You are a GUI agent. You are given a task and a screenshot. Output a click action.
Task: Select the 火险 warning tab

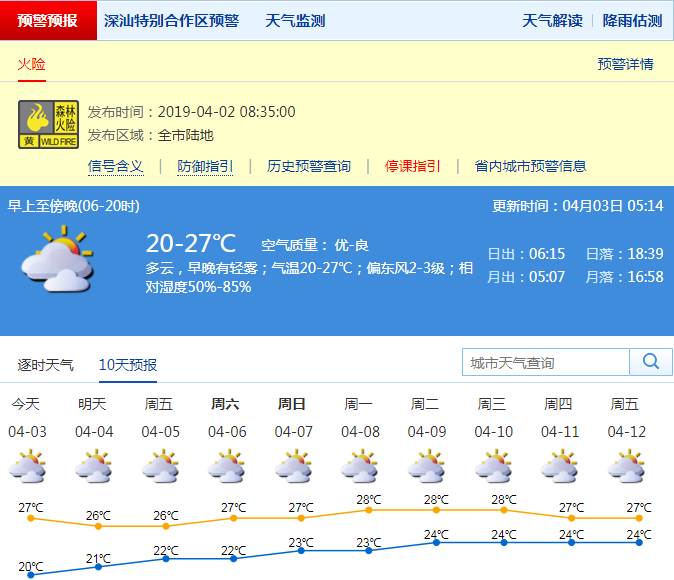coord(32,64)
